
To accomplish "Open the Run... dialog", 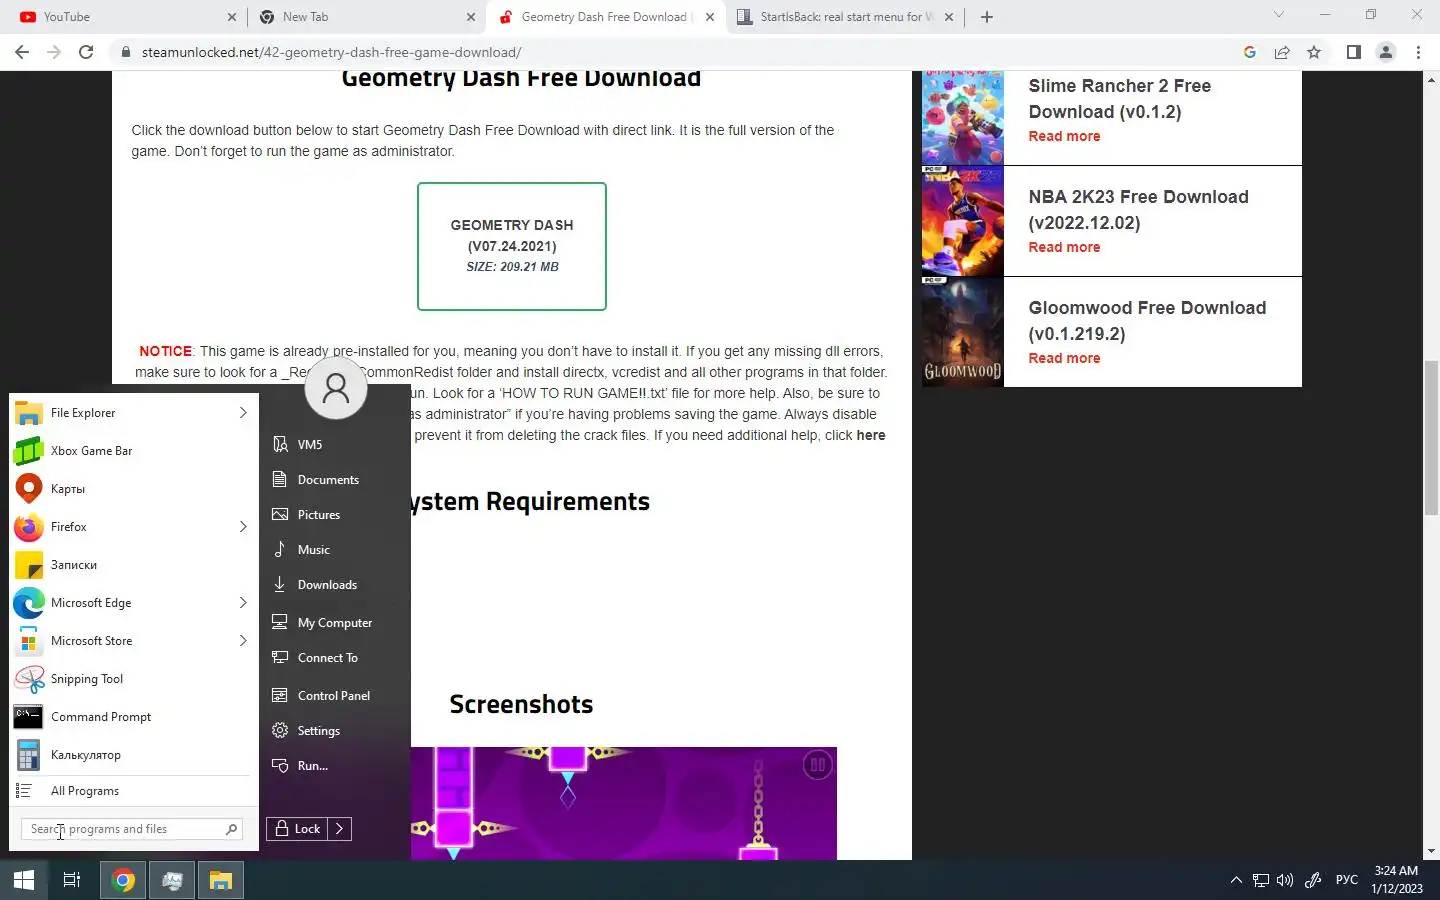I will [x=335, y=766].
